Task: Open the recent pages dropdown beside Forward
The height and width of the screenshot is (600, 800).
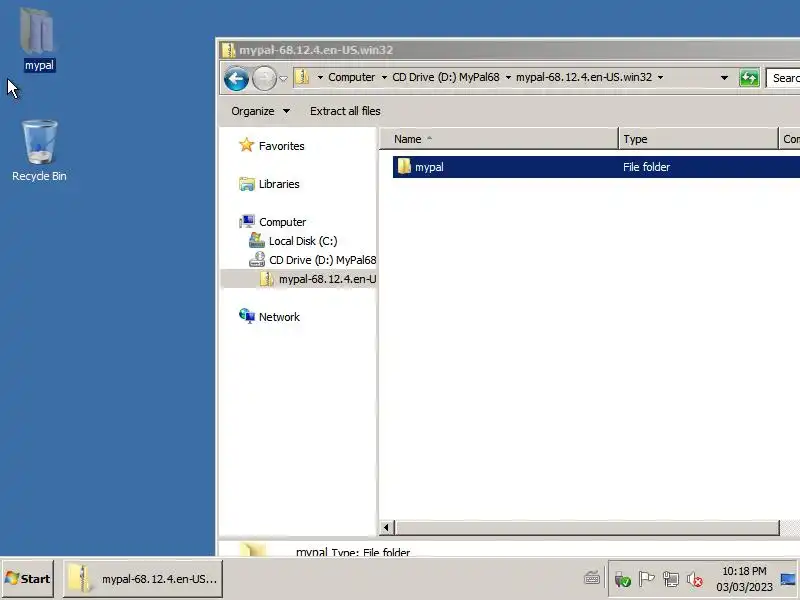Action: click(x=284, y=79)
